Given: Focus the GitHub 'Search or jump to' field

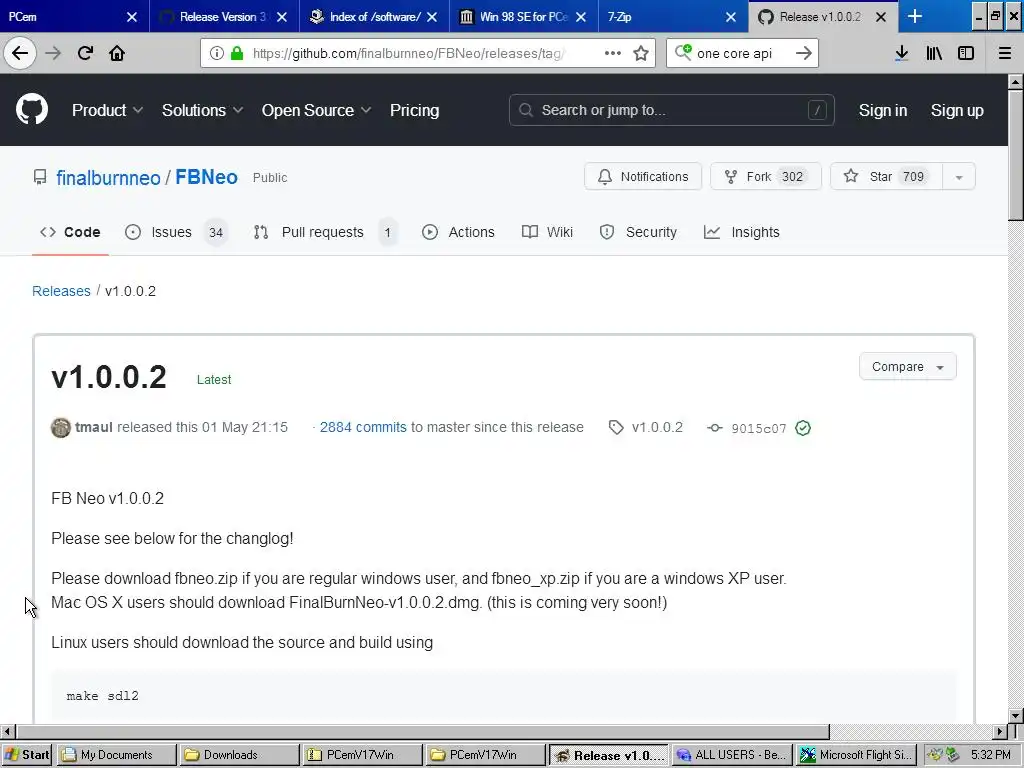Looking at the screenshot, I should click(x=671, y=110).
